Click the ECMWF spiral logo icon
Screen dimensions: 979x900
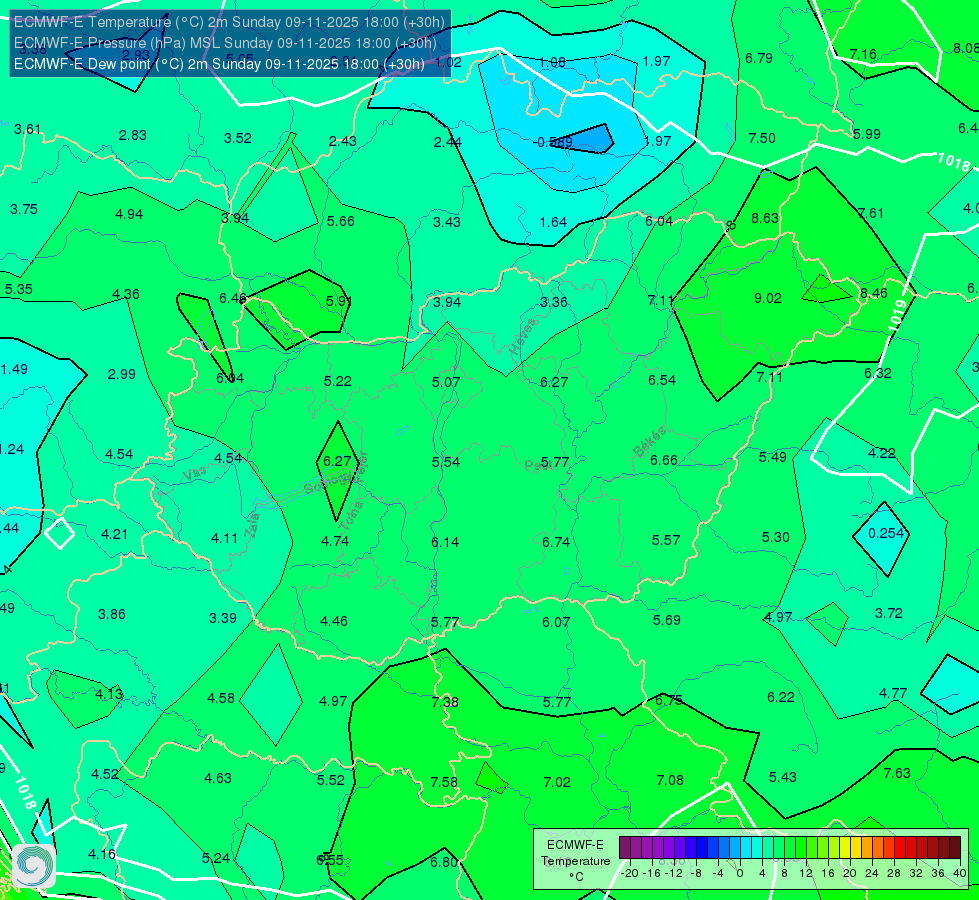click(x=33, y=865)
